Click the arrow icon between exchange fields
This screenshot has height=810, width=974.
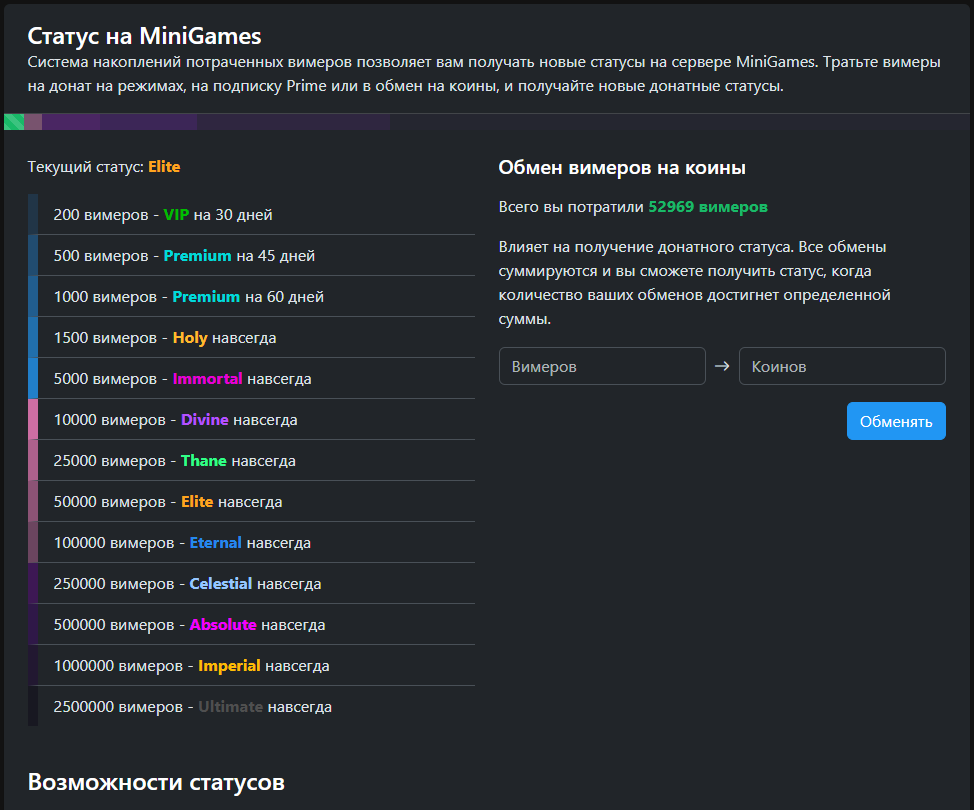click(x=722, y=366)
